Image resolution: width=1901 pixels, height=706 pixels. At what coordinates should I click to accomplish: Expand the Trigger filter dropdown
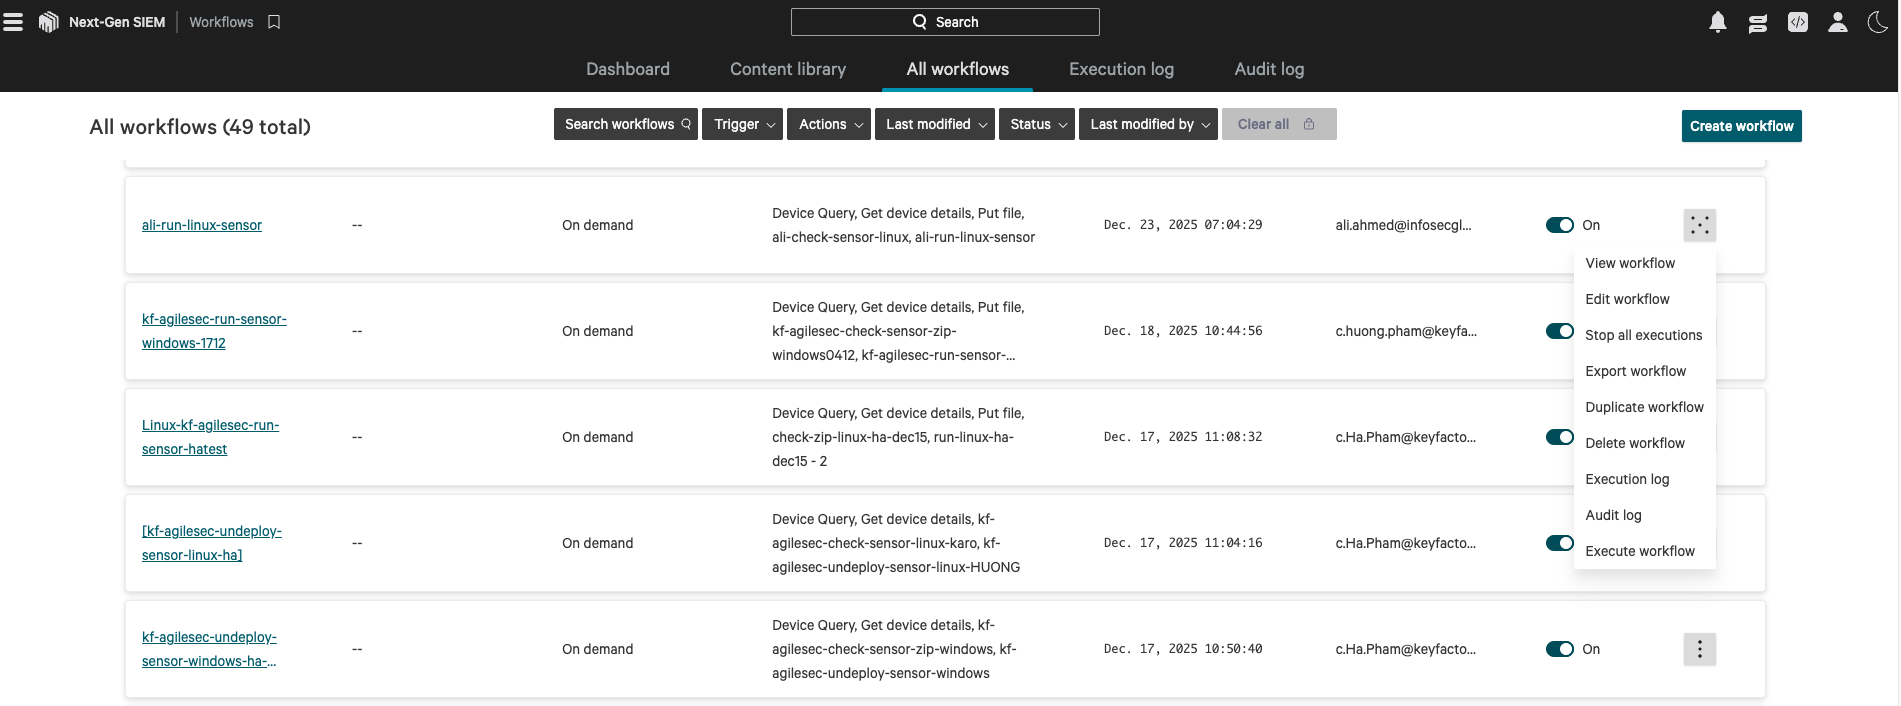743,124
